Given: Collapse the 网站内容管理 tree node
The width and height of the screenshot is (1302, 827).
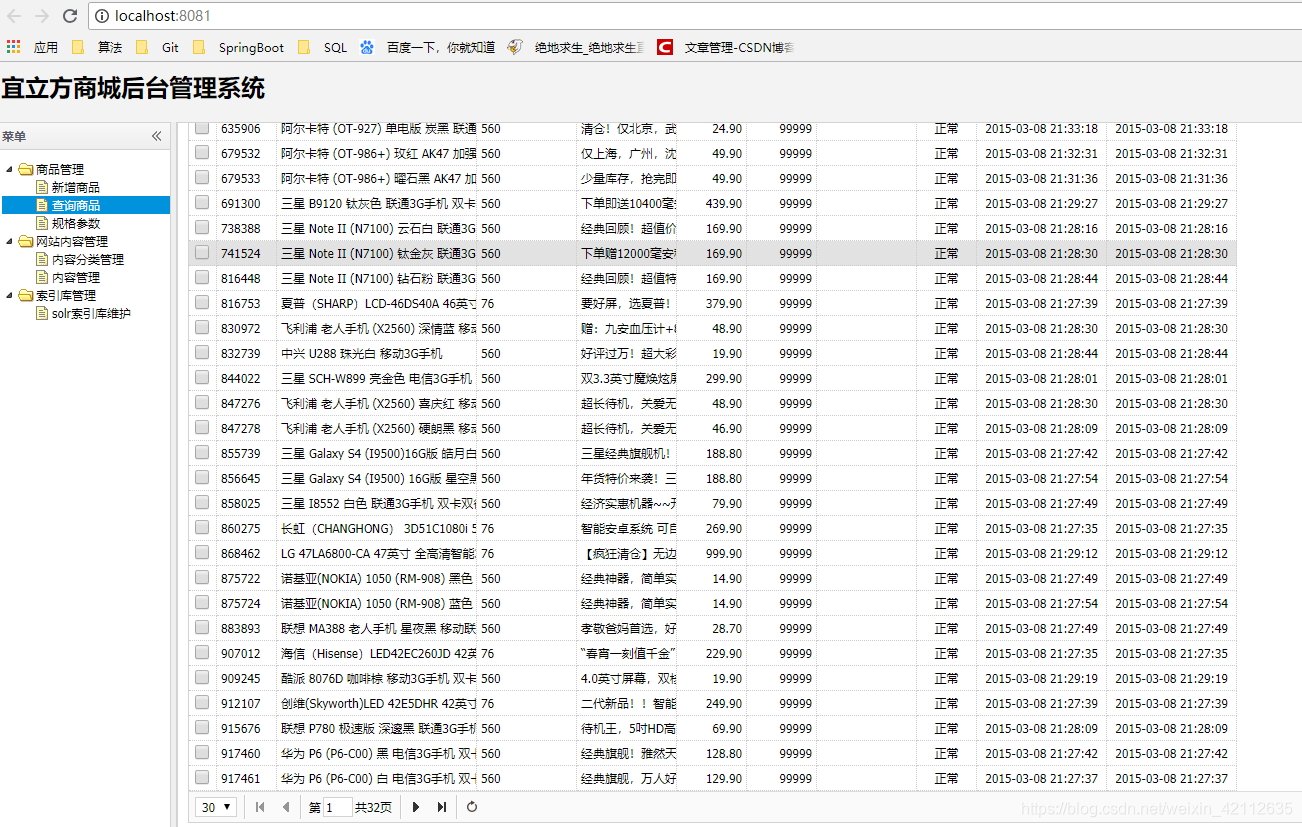Looking at the screenshot, I should (10, 241).
